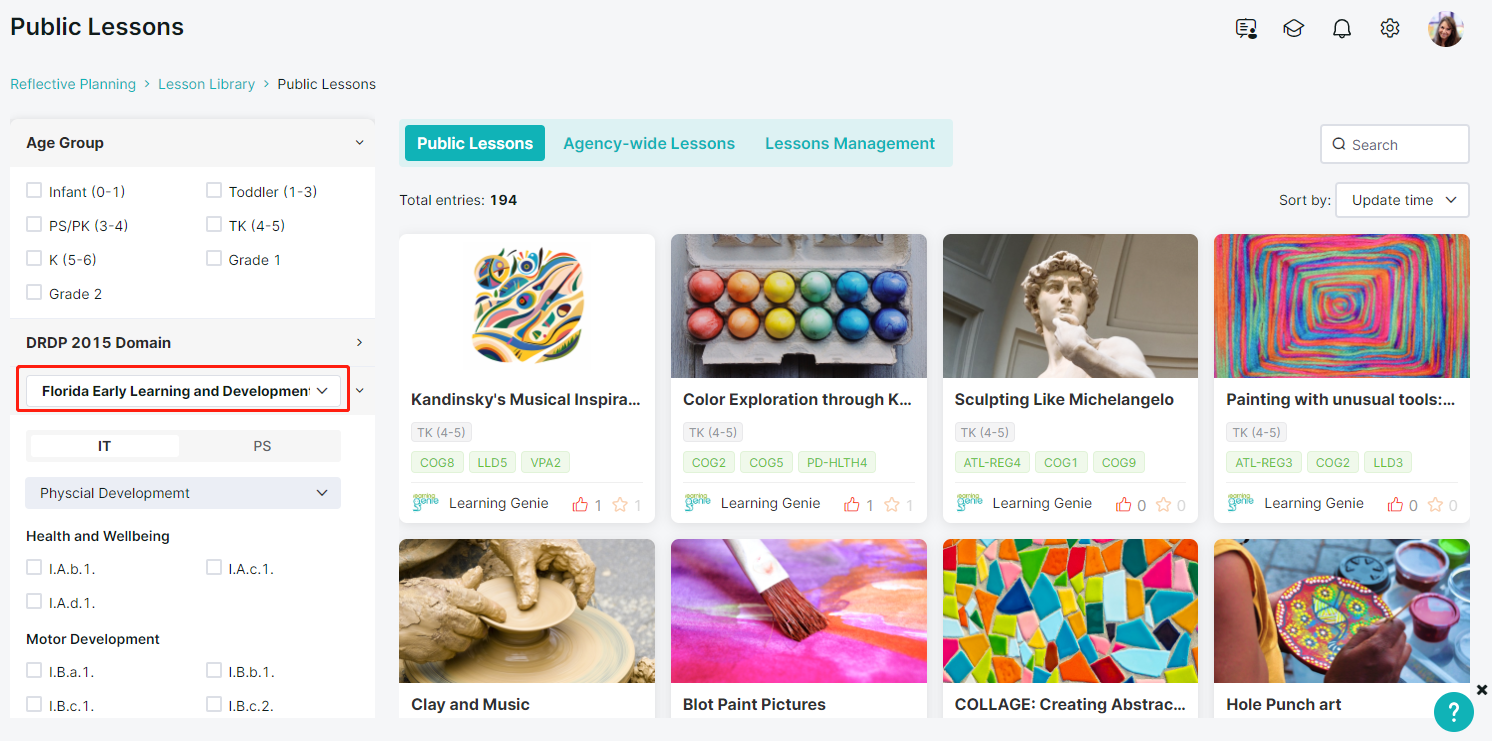Expand the DRDP 2015 Domain section

[x=192, y=342]
